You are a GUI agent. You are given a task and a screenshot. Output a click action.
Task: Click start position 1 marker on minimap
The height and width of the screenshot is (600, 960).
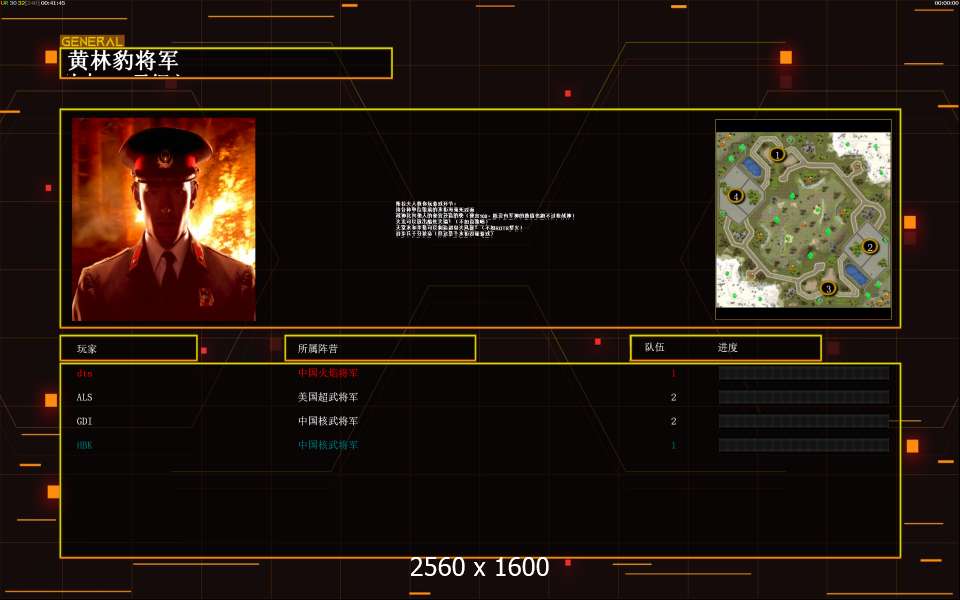(777, 154)
